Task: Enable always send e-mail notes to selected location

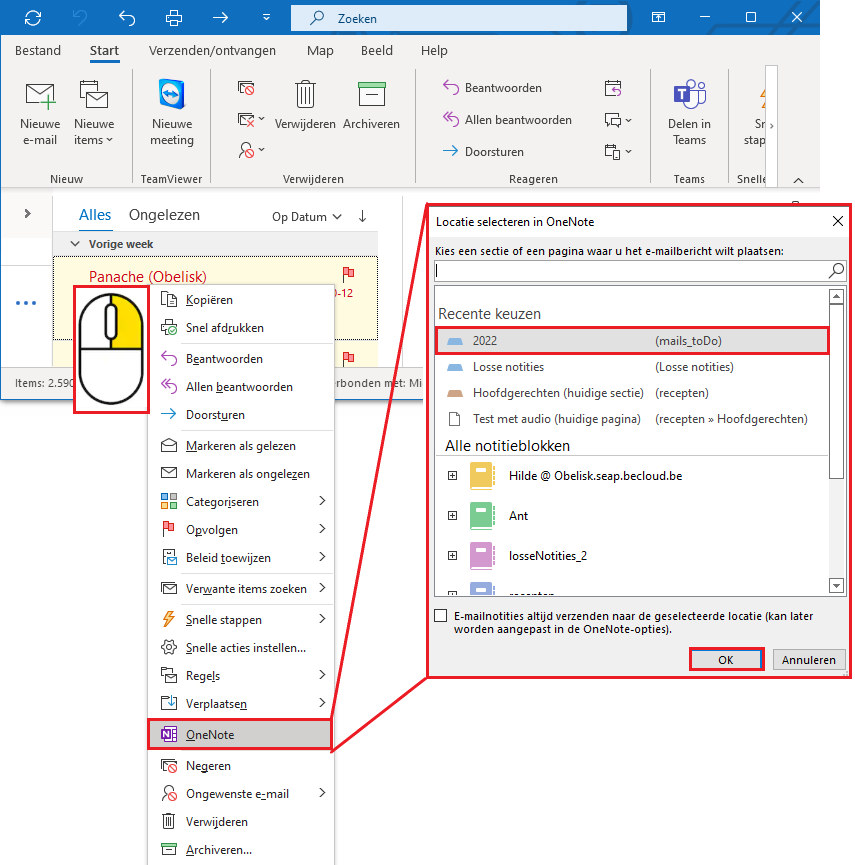Action: 441,616
